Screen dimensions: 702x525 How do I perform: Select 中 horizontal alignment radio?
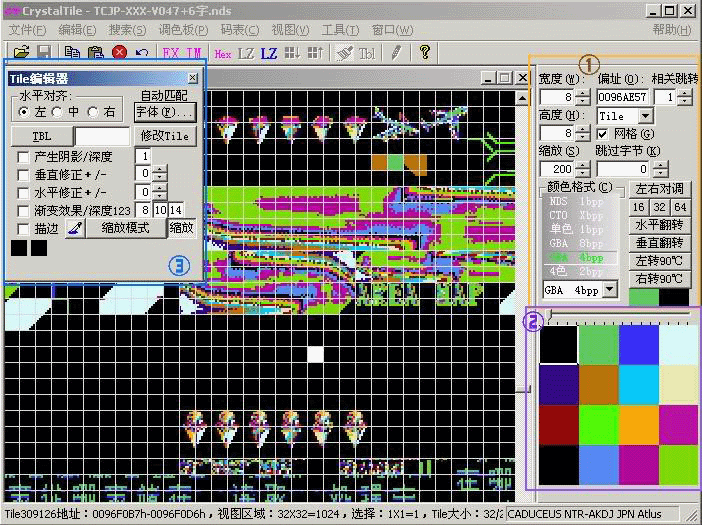coord(57,111)
